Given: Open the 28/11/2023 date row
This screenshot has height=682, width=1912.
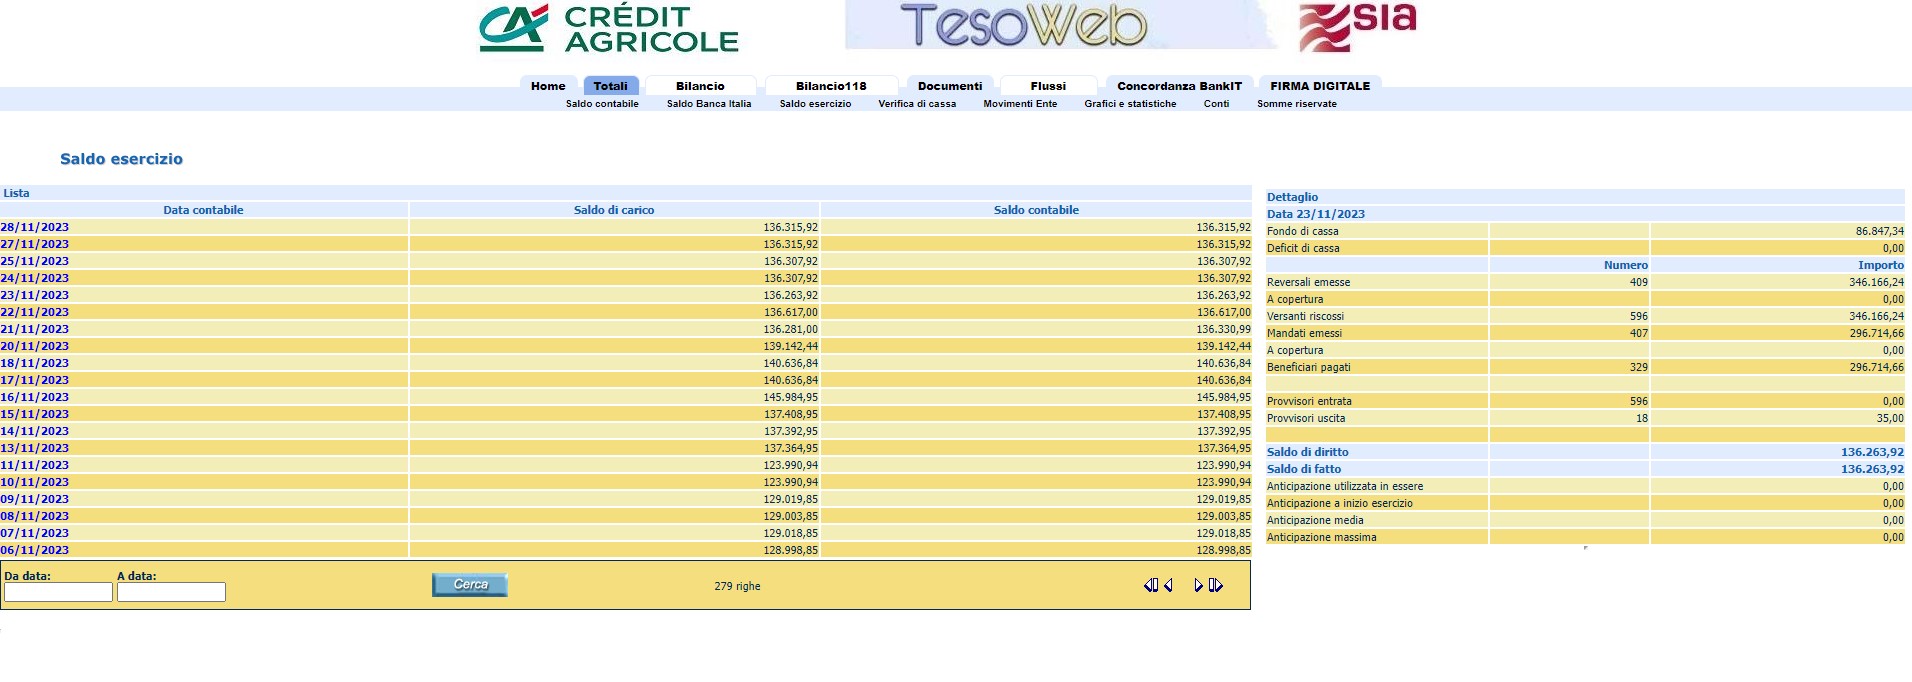Looking at the screenshot, I should point(35,228).
